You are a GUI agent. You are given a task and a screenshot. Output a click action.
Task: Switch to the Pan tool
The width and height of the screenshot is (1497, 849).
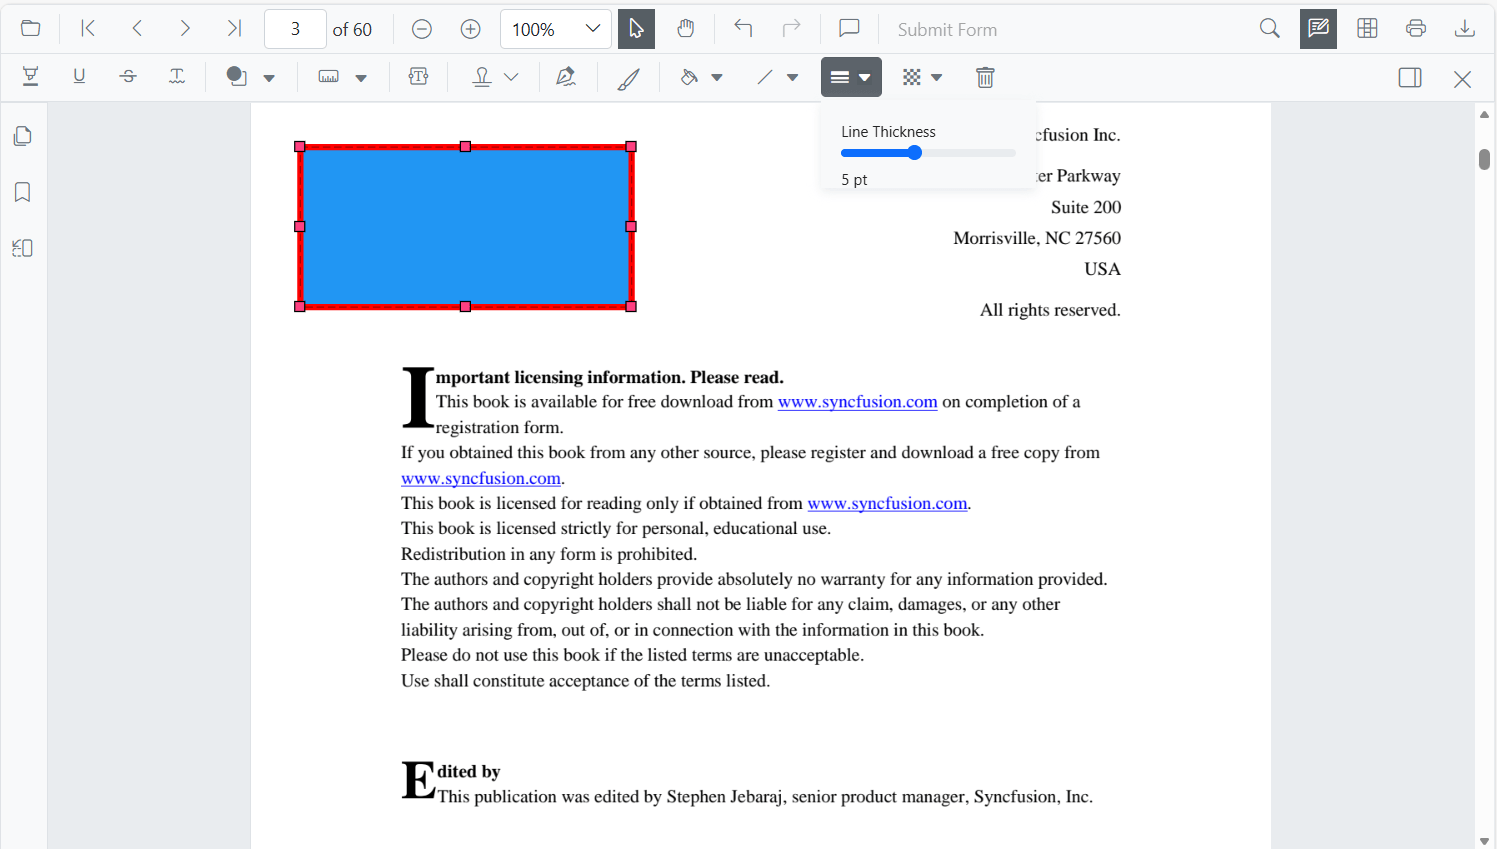point(686,28)
